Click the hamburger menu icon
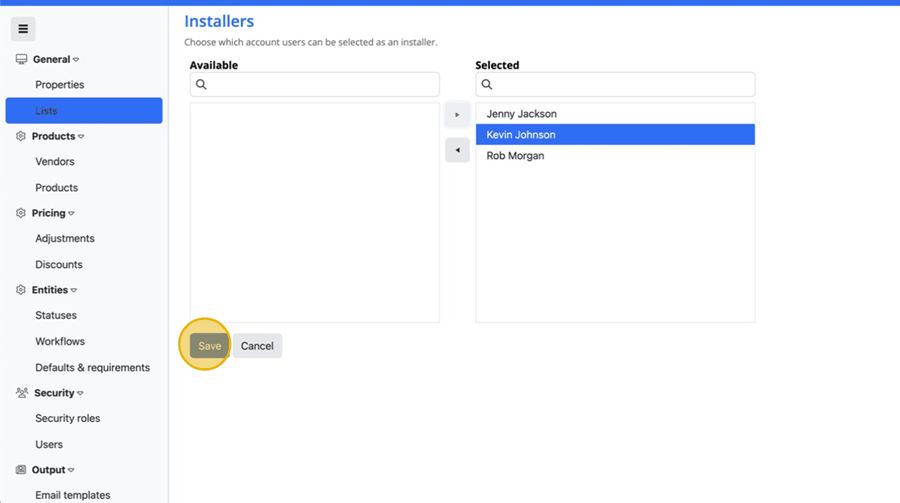Viewport: 900px width, 503px height. [x=23, y=29]
